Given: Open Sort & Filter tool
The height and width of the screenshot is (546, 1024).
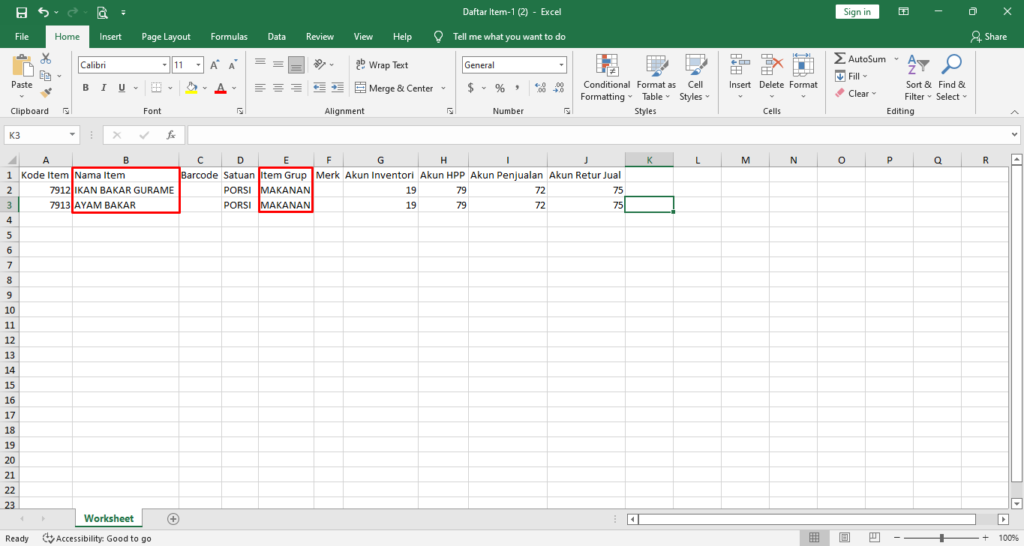Looking at the screenshot, I should tap(915, 77).
